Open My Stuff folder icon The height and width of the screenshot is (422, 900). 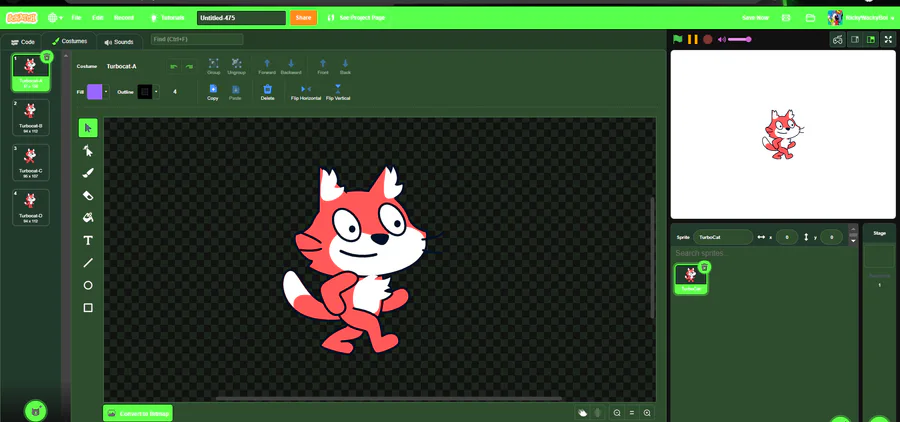(810, 18)
